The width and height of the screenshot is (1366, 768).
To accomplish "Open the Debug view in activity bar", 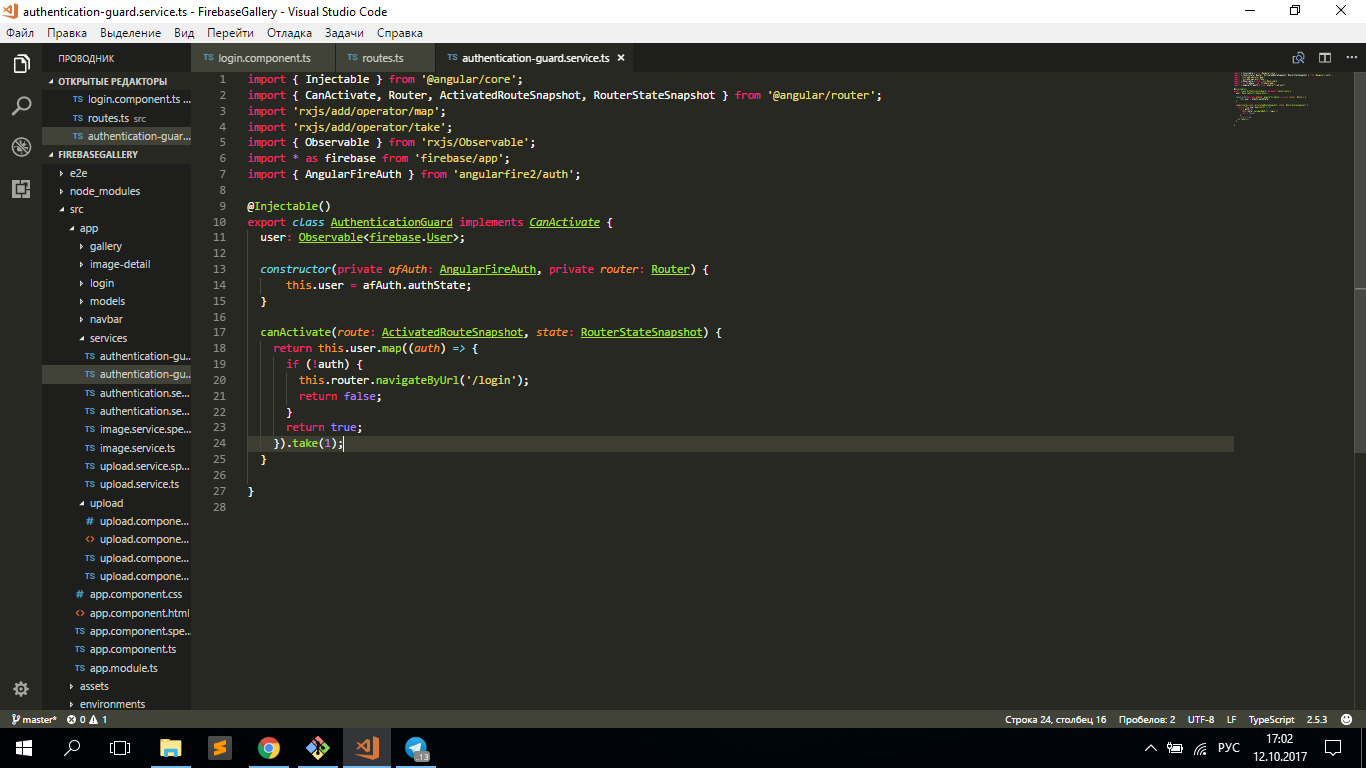I will (21, 147).
